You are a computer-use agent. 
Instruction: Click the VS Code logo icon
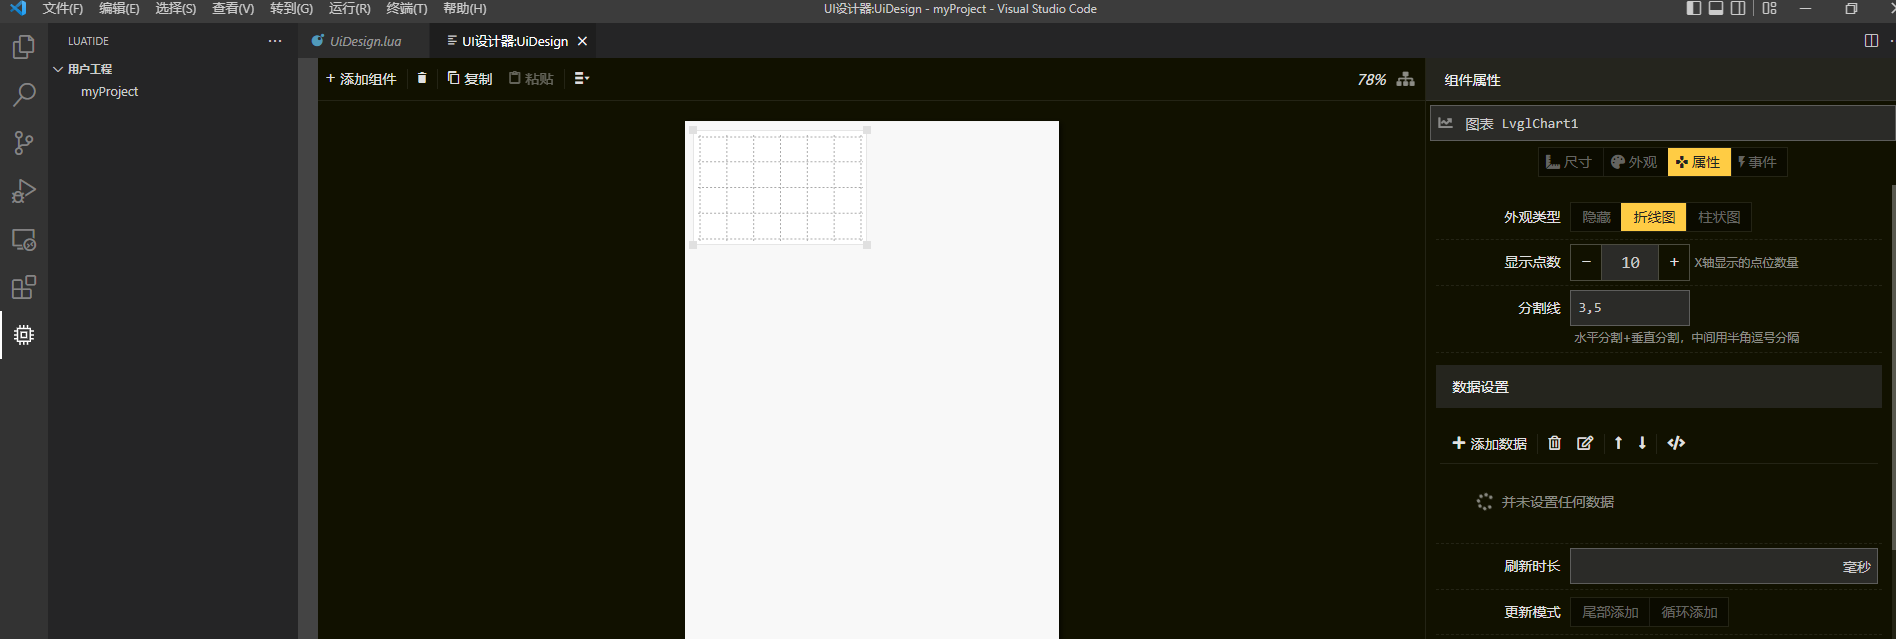(x=18, y=8)
